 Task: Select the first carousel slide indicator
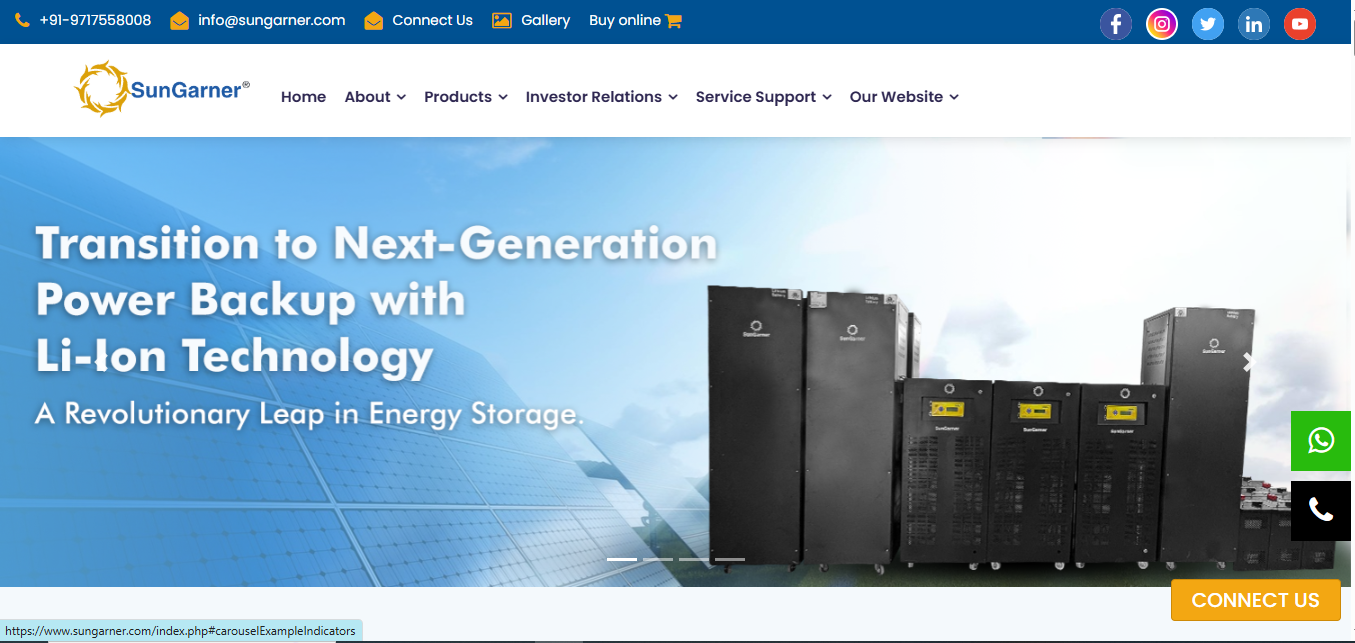click(622, 559)
